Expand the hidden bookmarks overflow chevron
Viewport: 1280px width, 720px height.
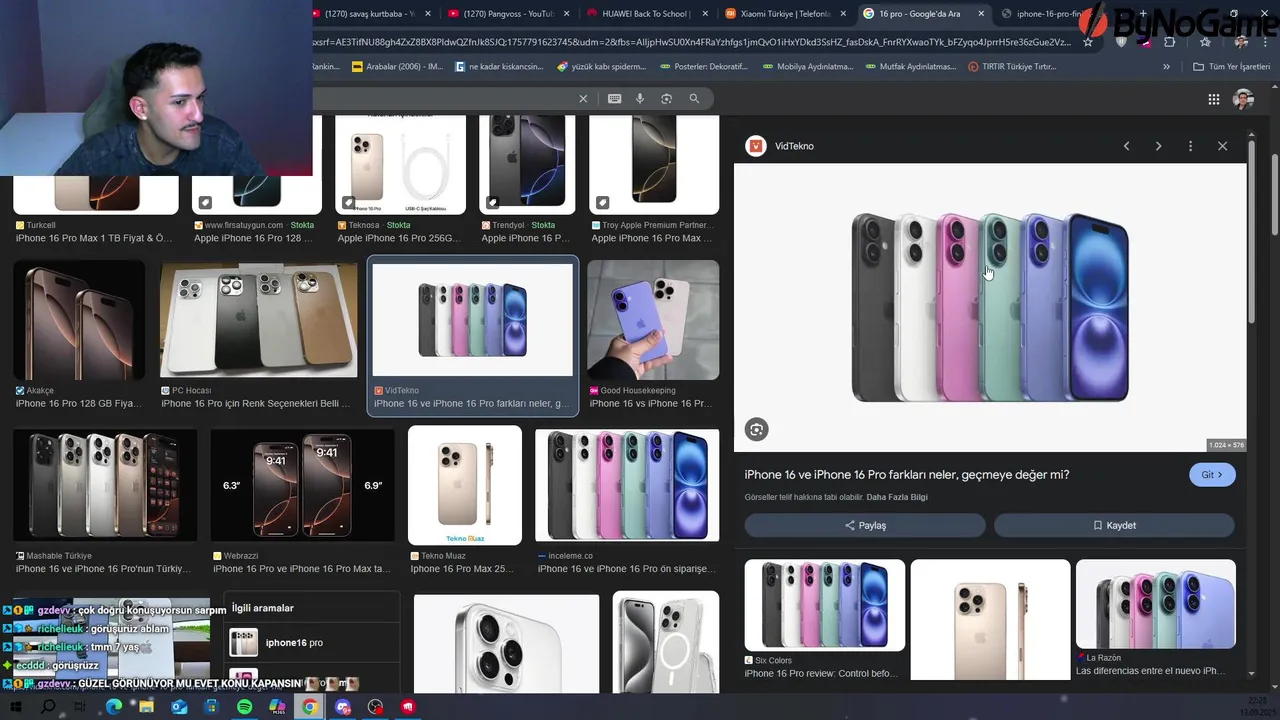[1166, 67]
